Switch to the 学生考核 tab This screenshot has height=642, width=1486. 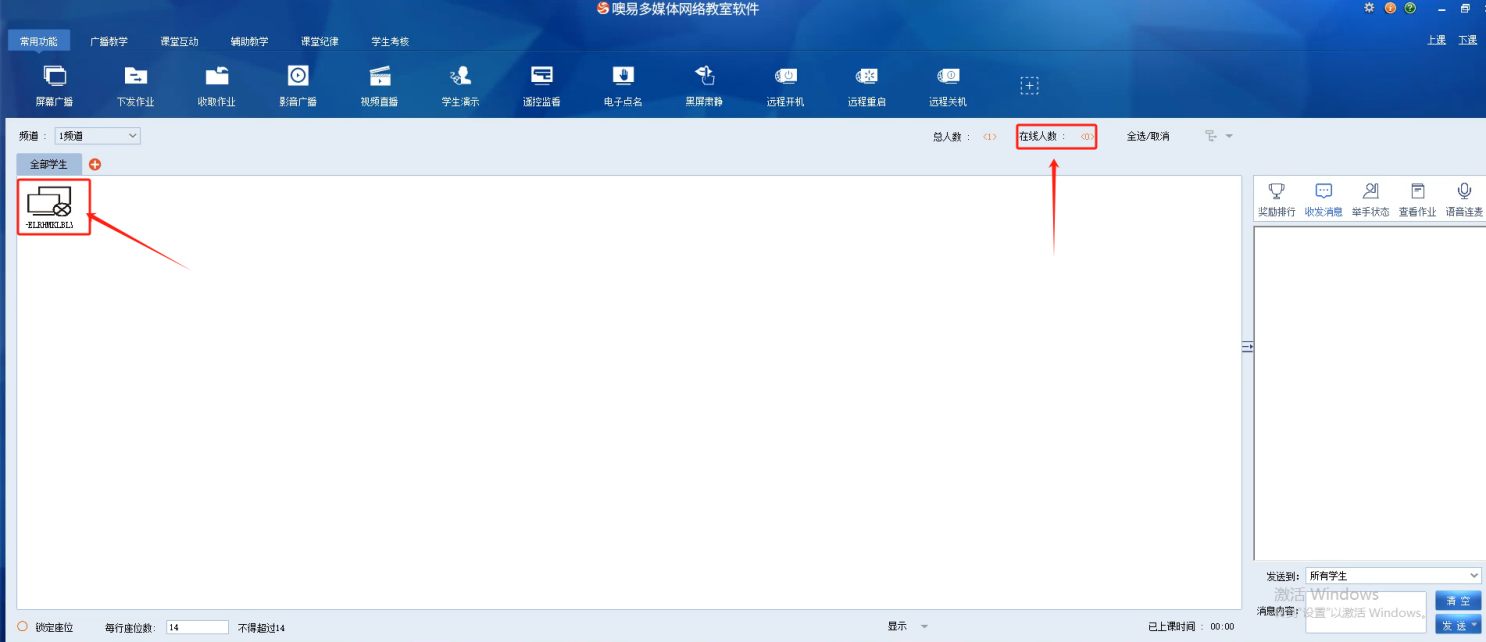390,41
